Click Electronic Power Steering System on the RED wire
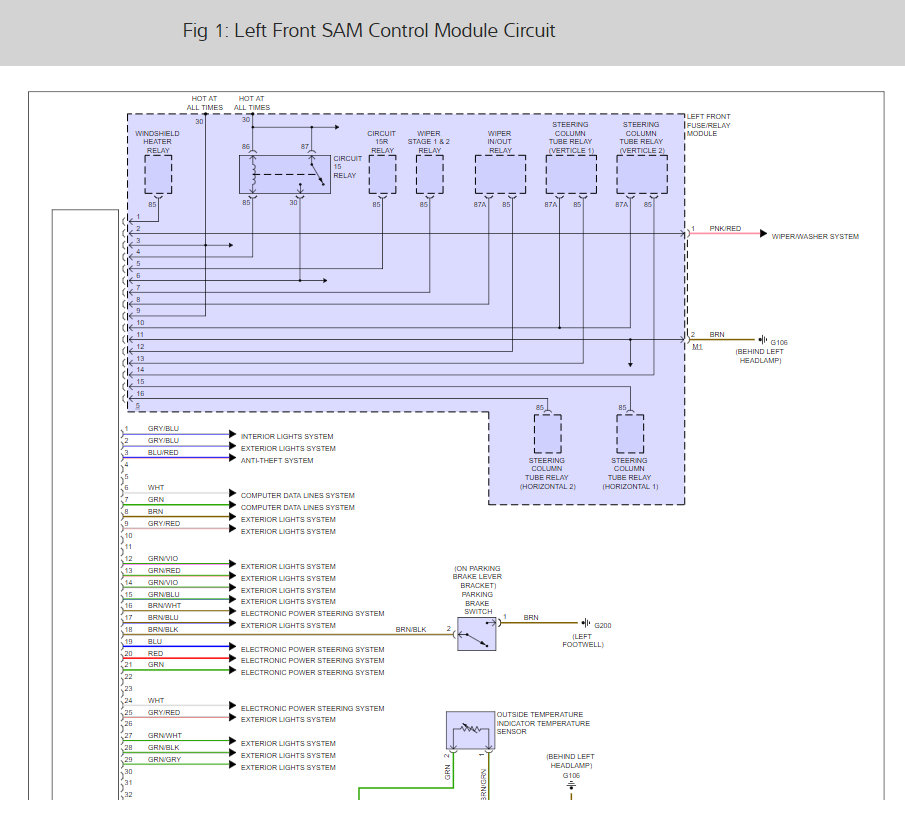 click(x=312, y=660)
